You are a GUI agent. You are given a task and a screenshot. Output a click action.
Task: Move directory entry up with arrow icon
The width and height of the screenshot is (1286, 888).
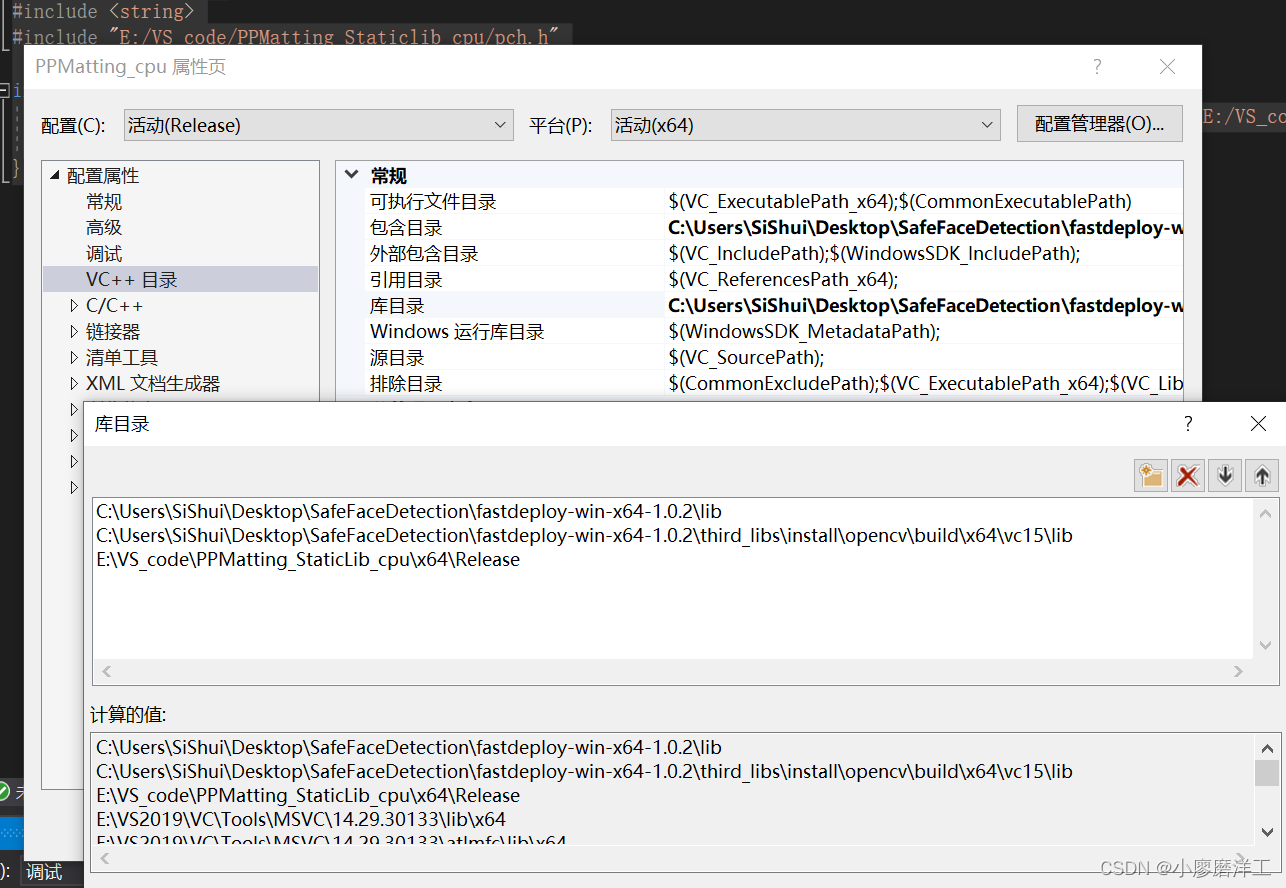tap(1261, 475)
